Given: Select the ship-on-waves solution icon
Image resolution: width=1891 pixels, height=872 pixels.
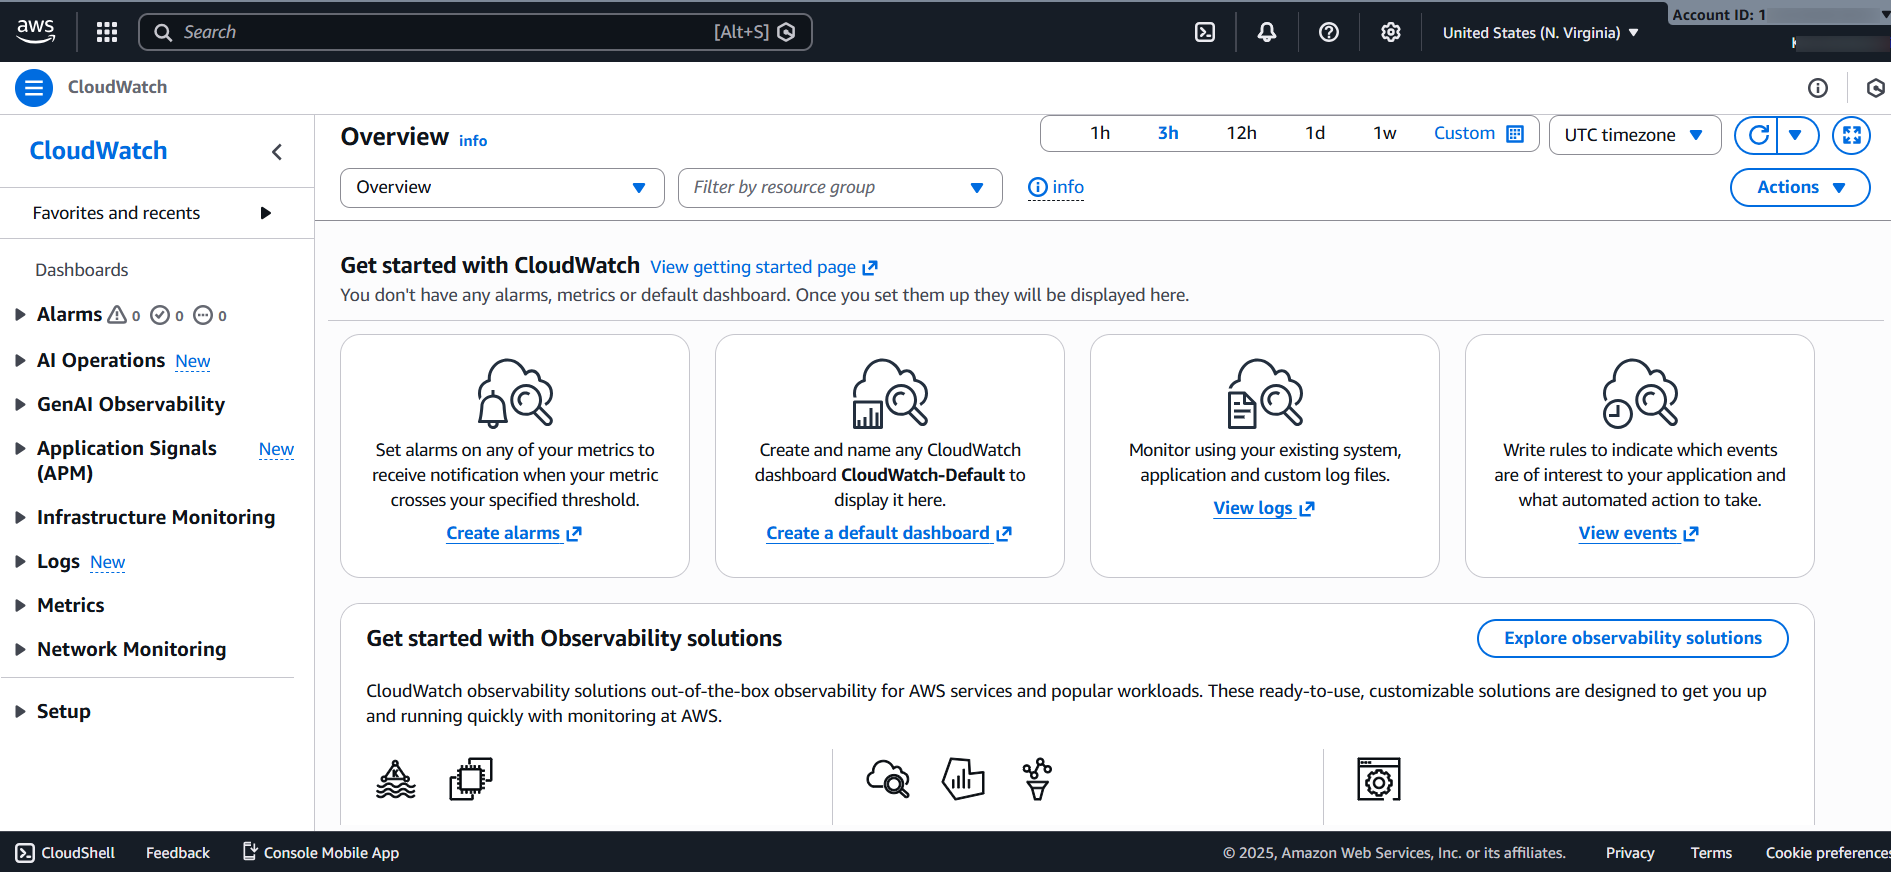Looking at the screenshot, I should point(396,779).
